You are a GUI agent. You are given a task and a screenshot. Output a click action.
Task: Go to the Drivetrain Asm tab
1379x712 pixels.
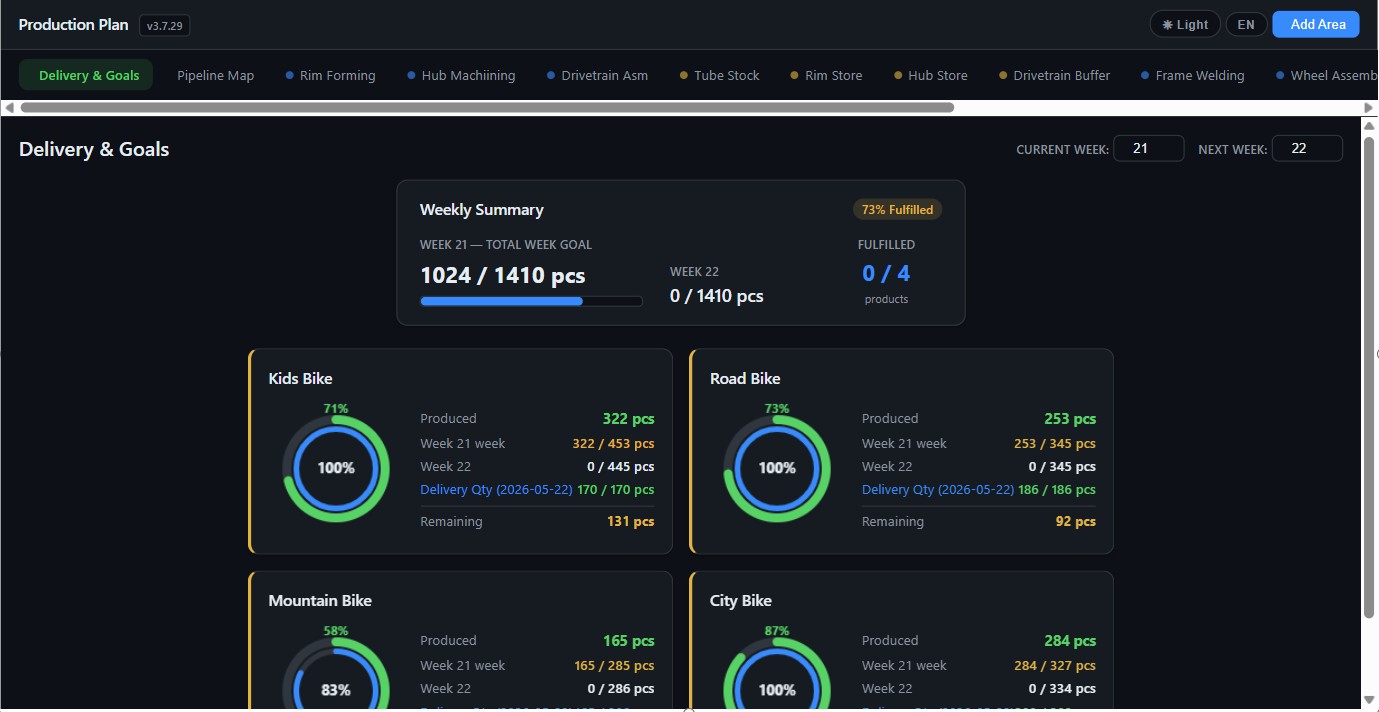coord(598,75)
